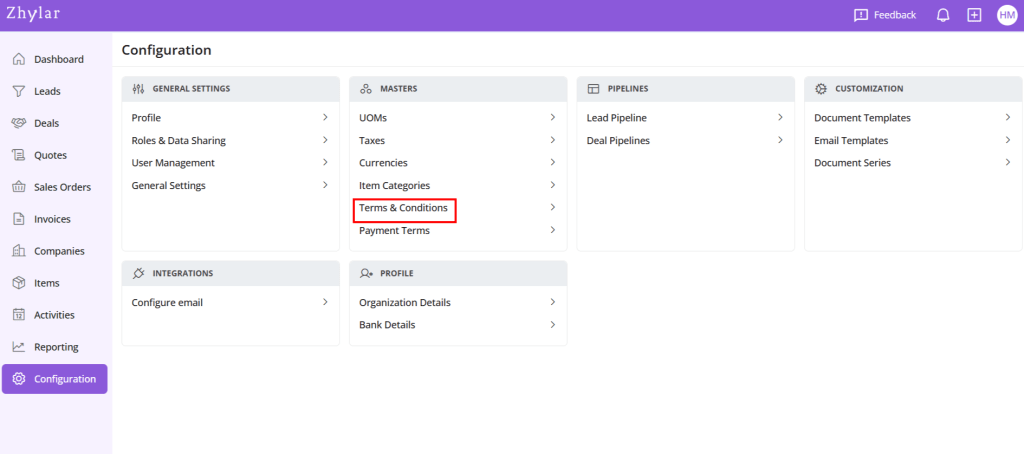Open Roles & Data Sharing settings
The width and height of the screenshot is (1024, 454).
[x=178, y=141]
